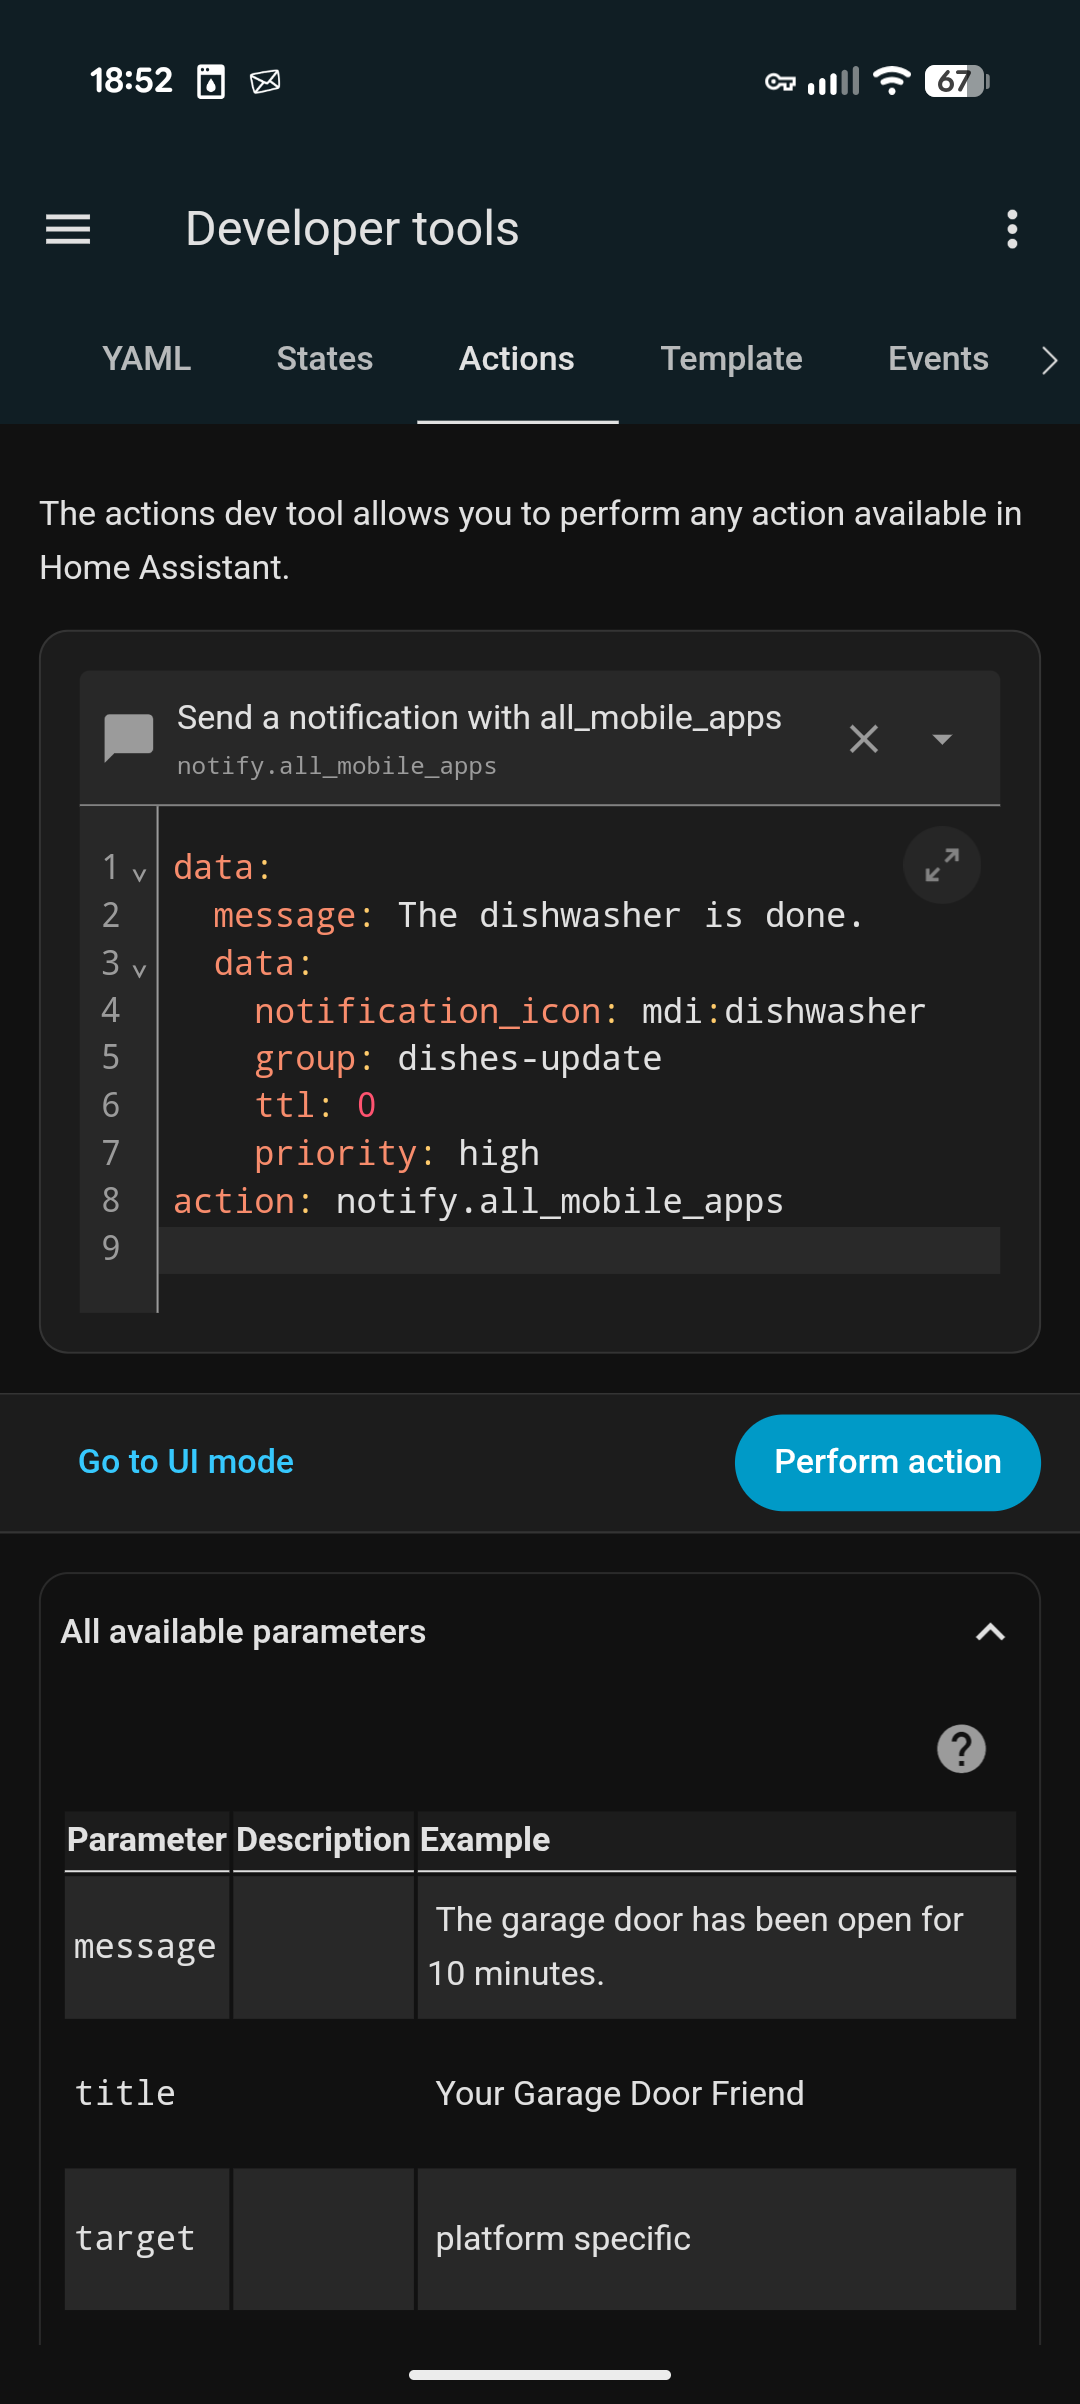
Task: Click line 2 containing the message text
Action: point(530,914)
